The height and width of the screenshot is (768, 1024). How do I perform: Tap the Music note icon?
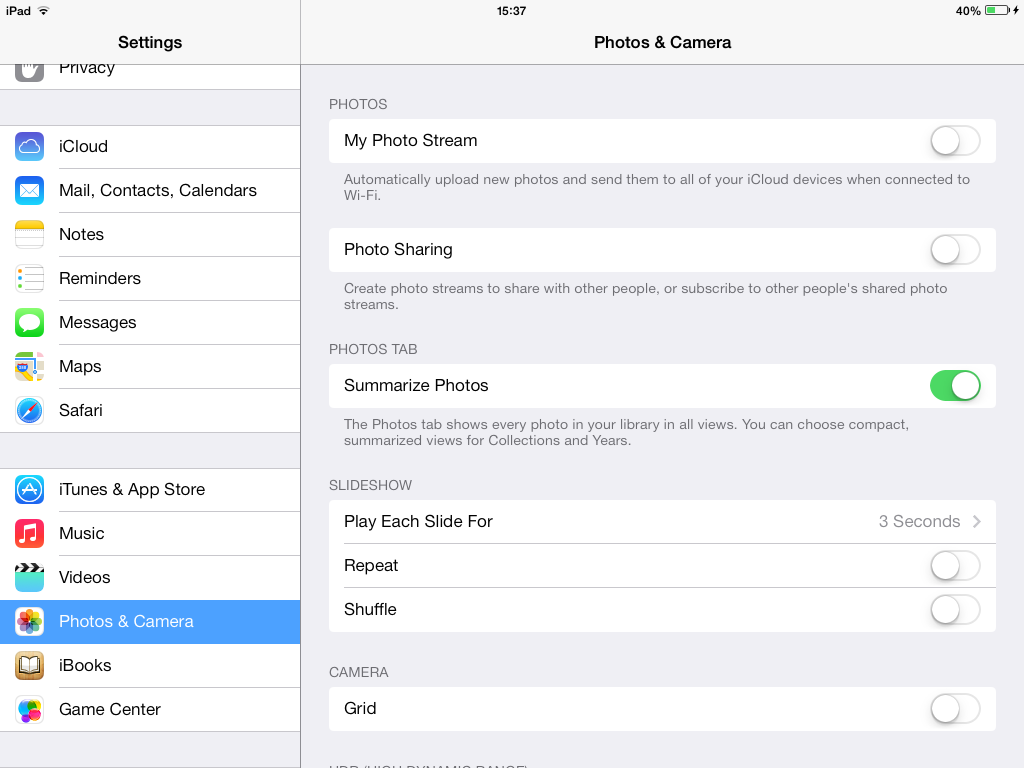click(29, 534)
